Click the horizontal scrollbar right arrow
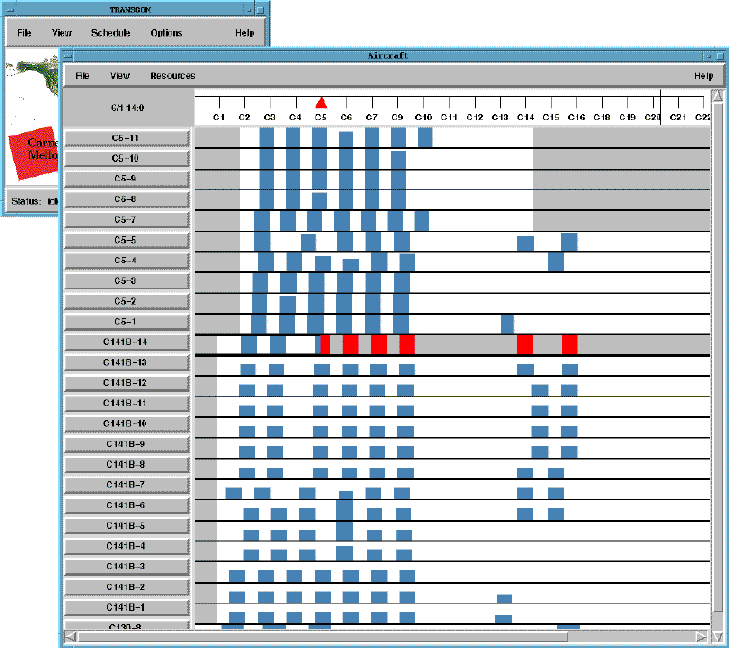This screenshot has height=648, width=729. point(703,635)
